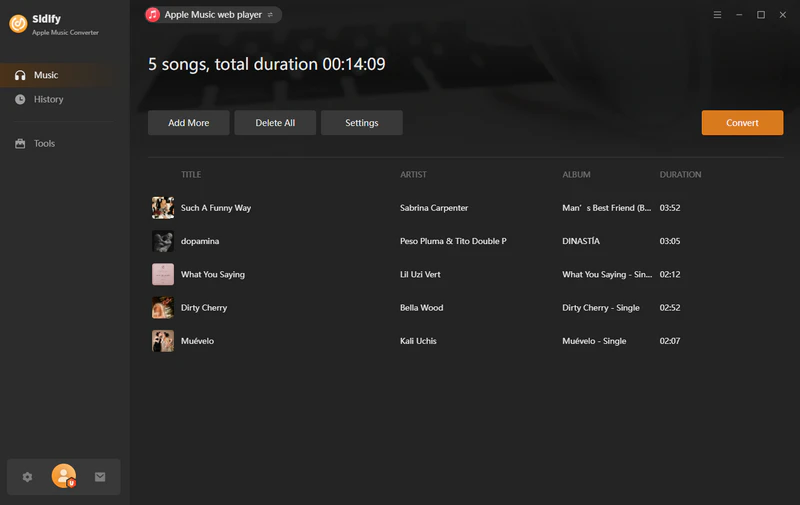Click artist Lil Uzi Vert
The height and width of the screenshot is (505, 800).
point(420,274)
